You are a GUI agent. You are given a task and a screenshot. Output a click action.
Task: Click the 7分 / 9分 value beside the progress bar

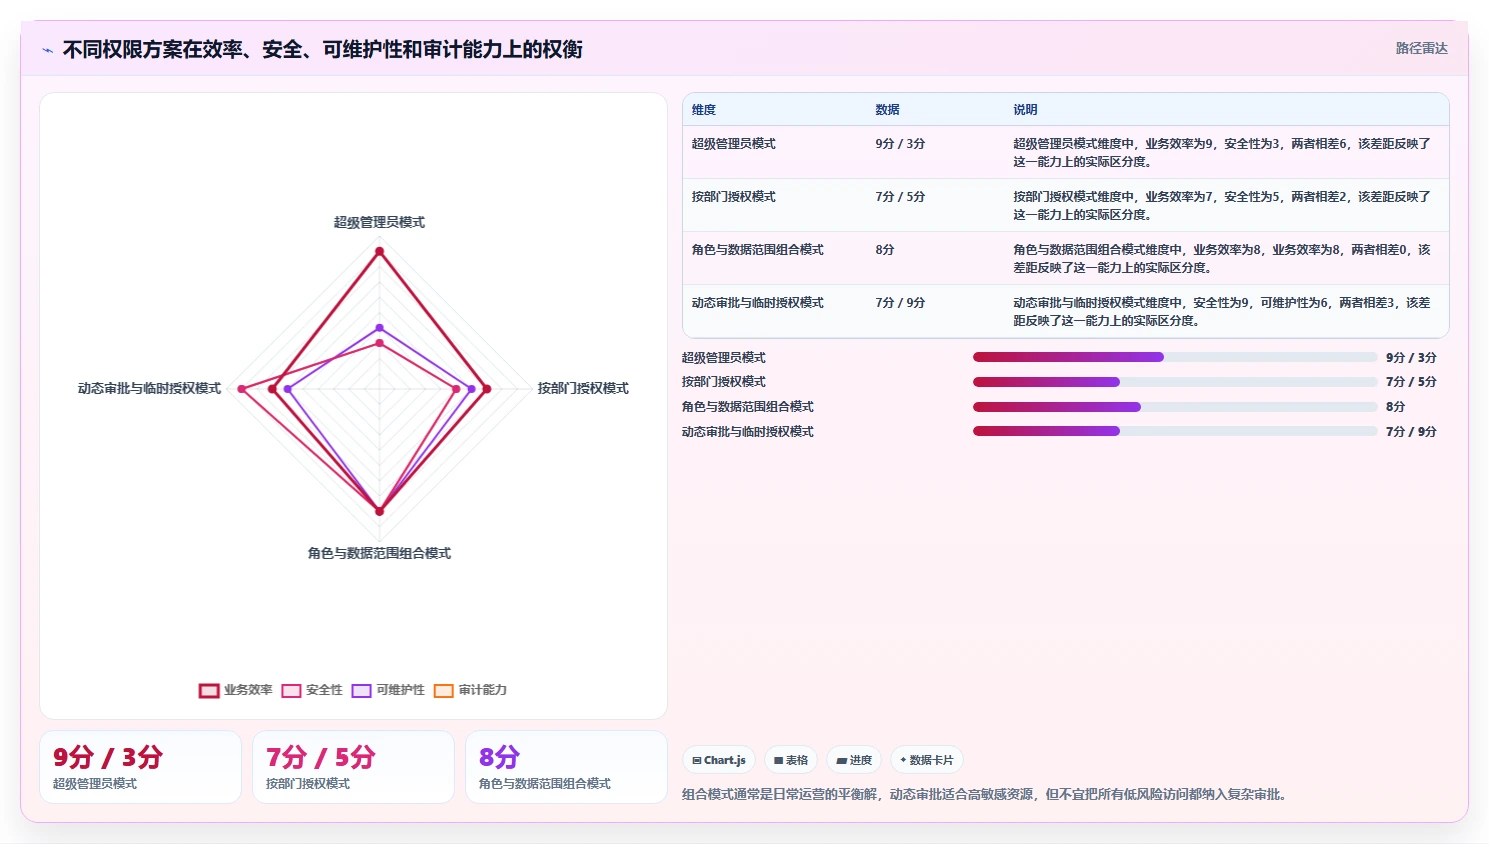click(1411, 432)
